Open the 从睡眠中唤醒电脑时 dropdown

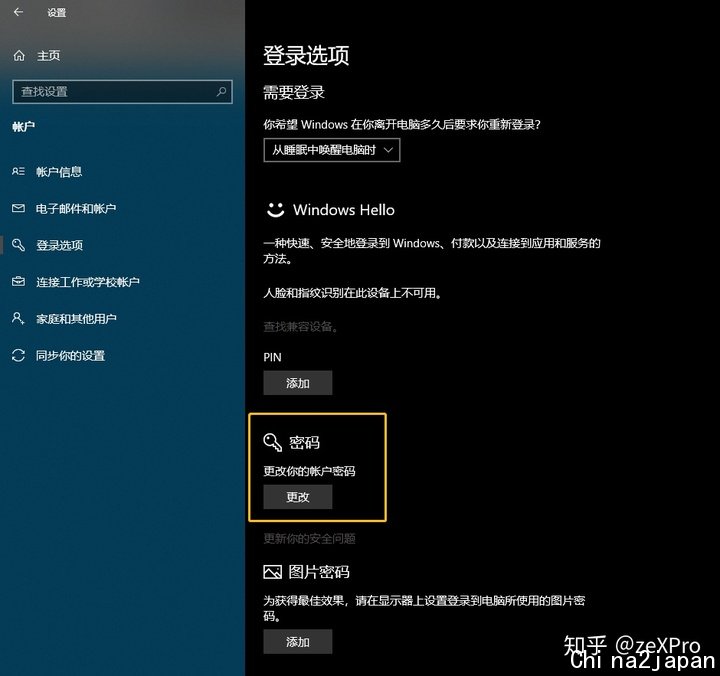point(332,150)
